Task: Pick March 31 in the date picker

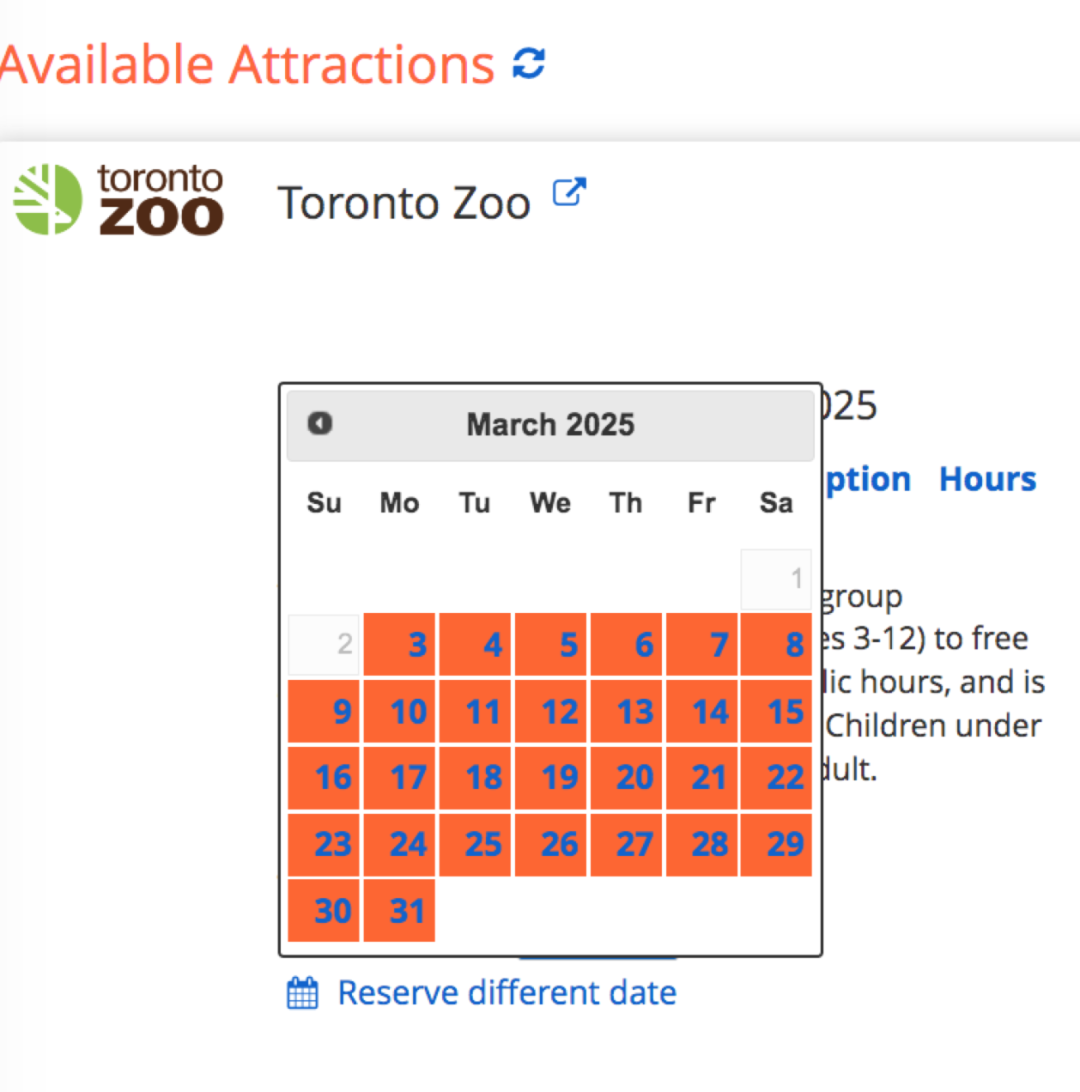Action: (x=400, y=910)
